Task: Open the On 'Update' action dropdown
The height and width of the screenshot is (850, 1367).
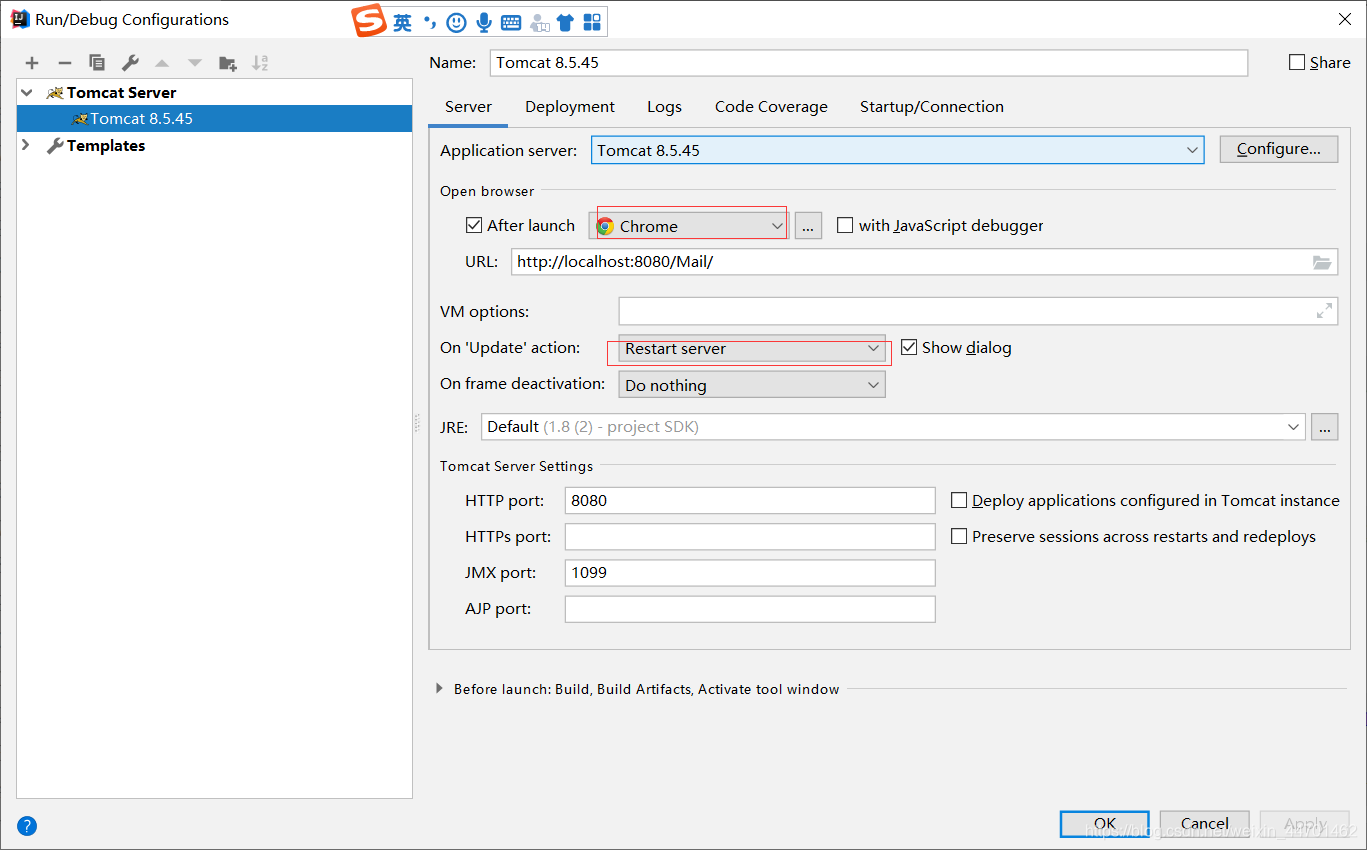Action: point(752,349)
